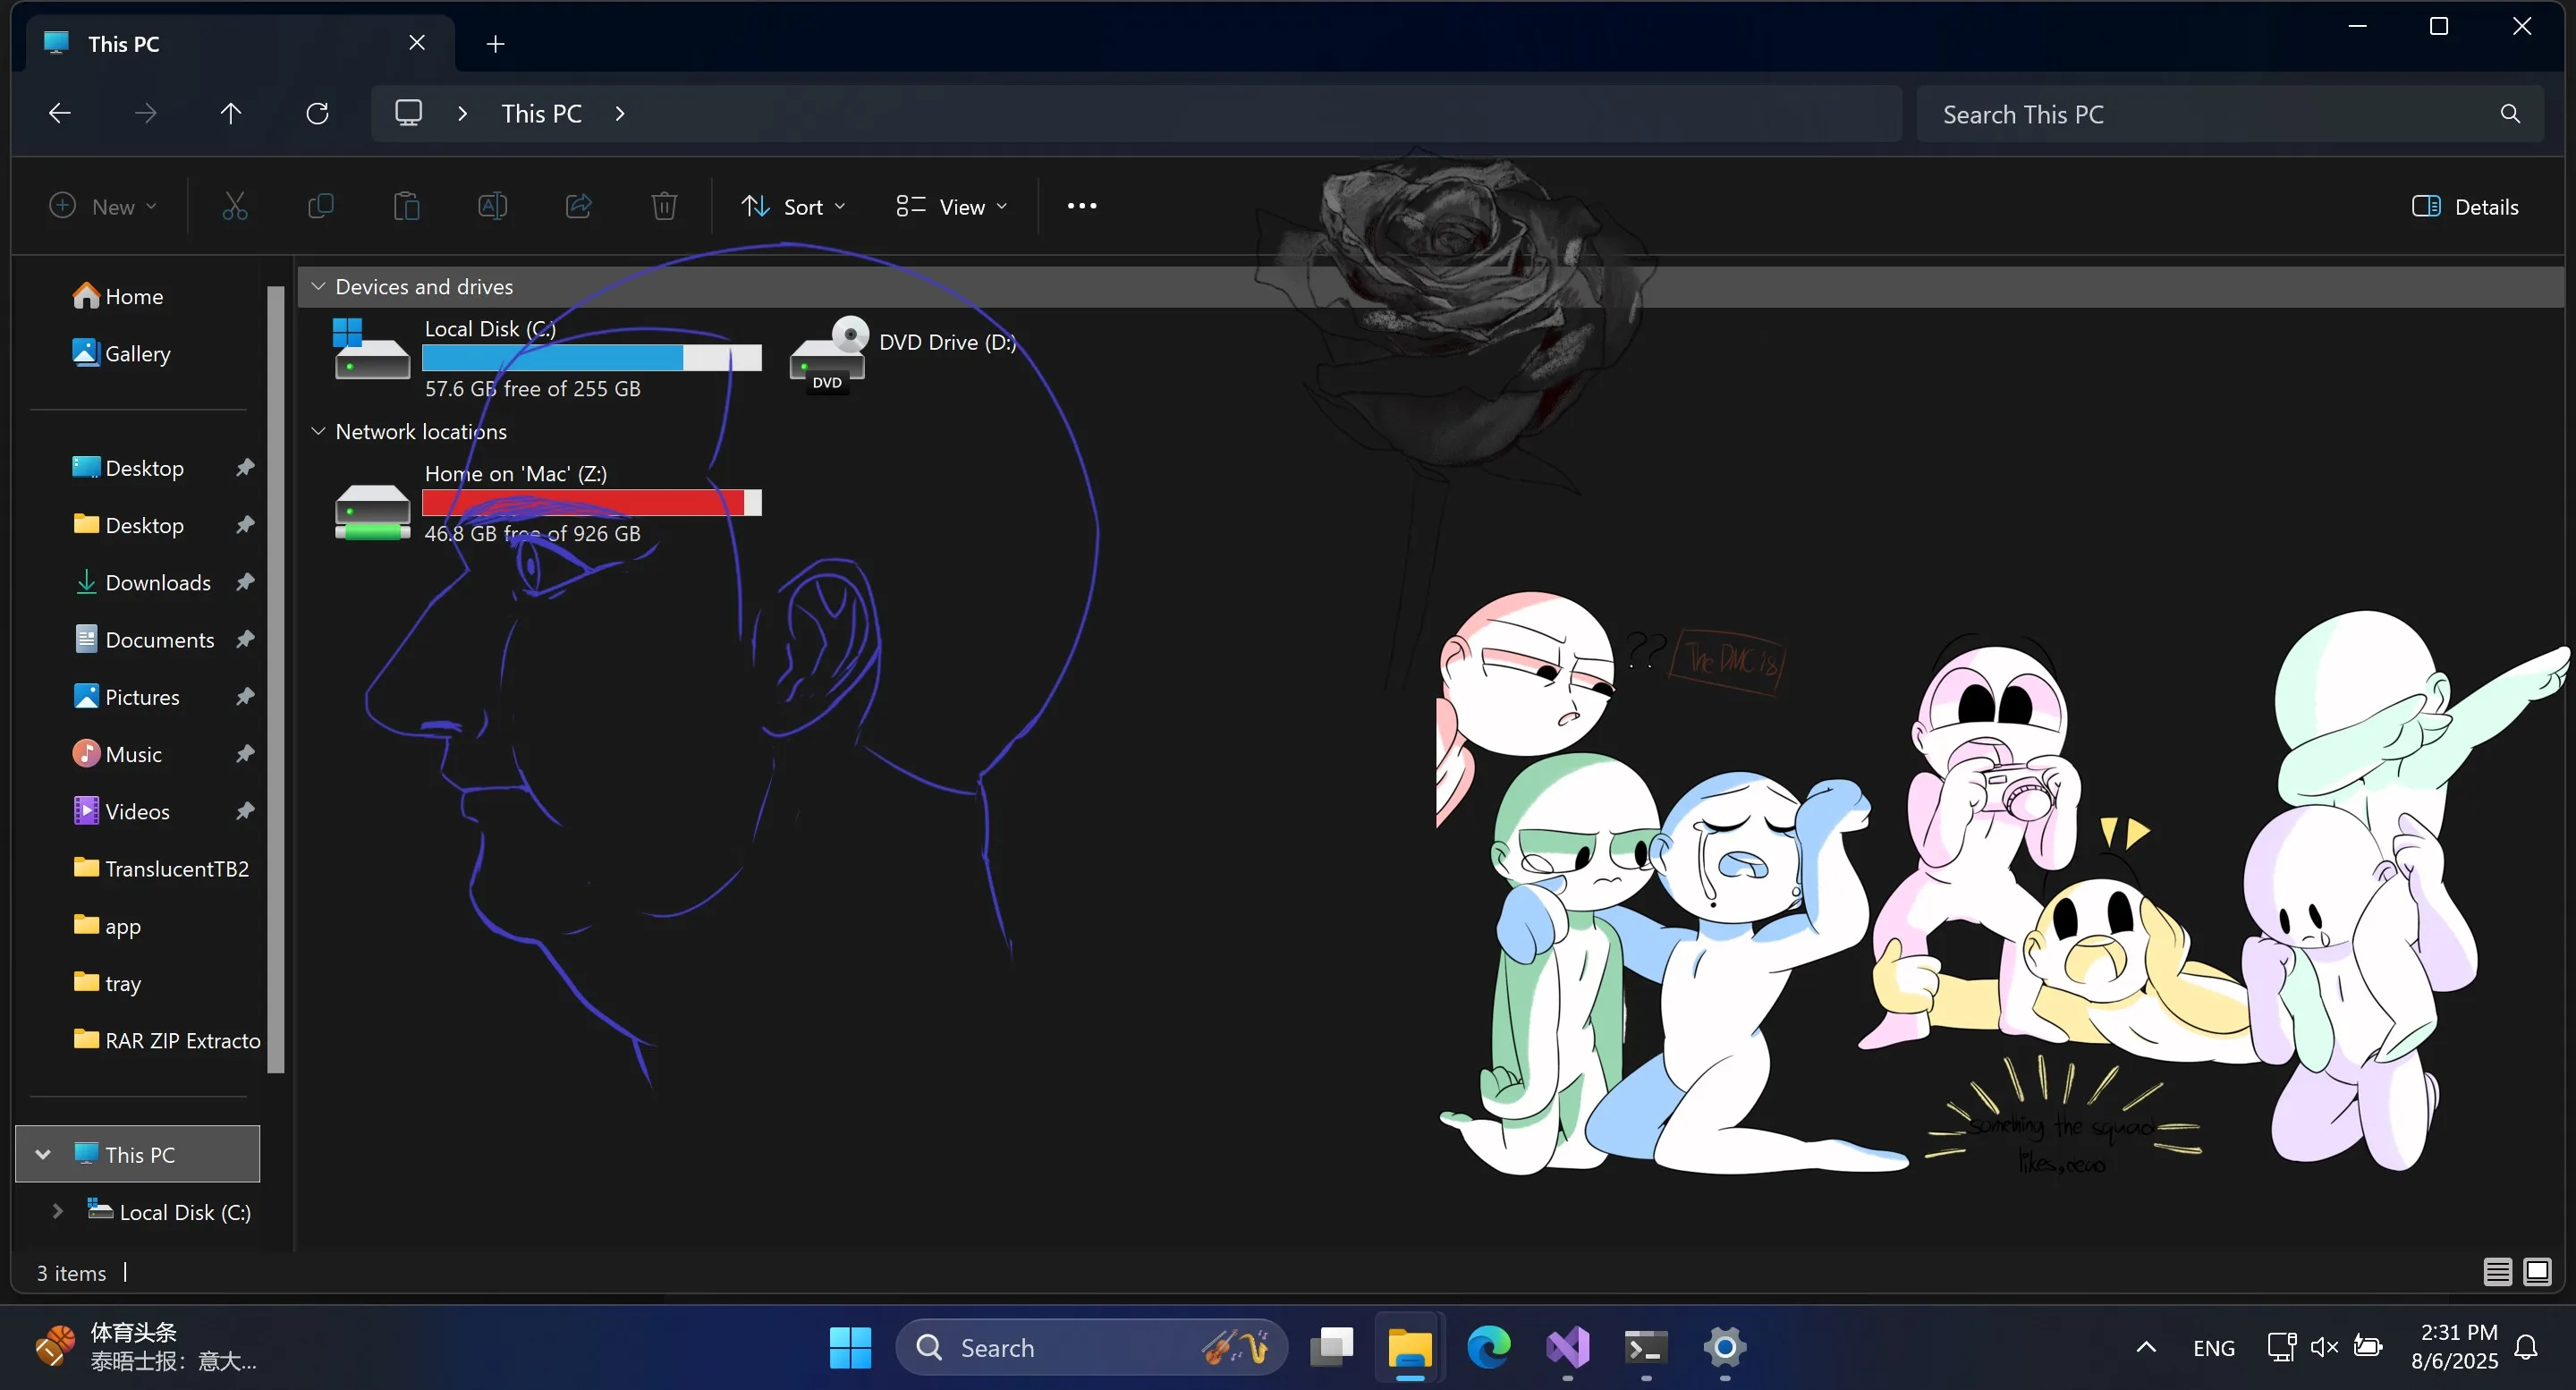This screenshot has height=1390, width=2576.
Task: Open the See more ellipsis menu
Action: click(x=1082, y=206)
